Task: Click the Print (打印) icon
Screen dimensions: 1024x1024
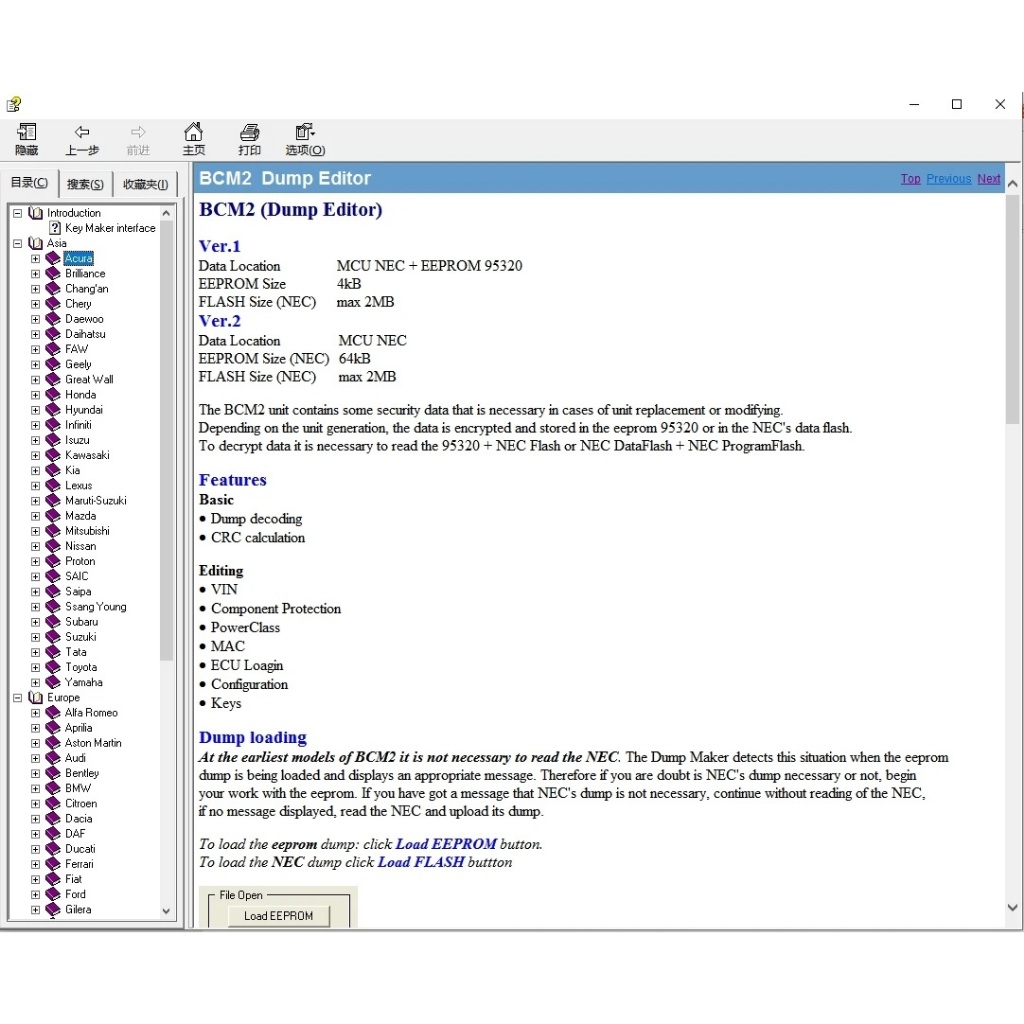Action: click(x=249, y=132)
